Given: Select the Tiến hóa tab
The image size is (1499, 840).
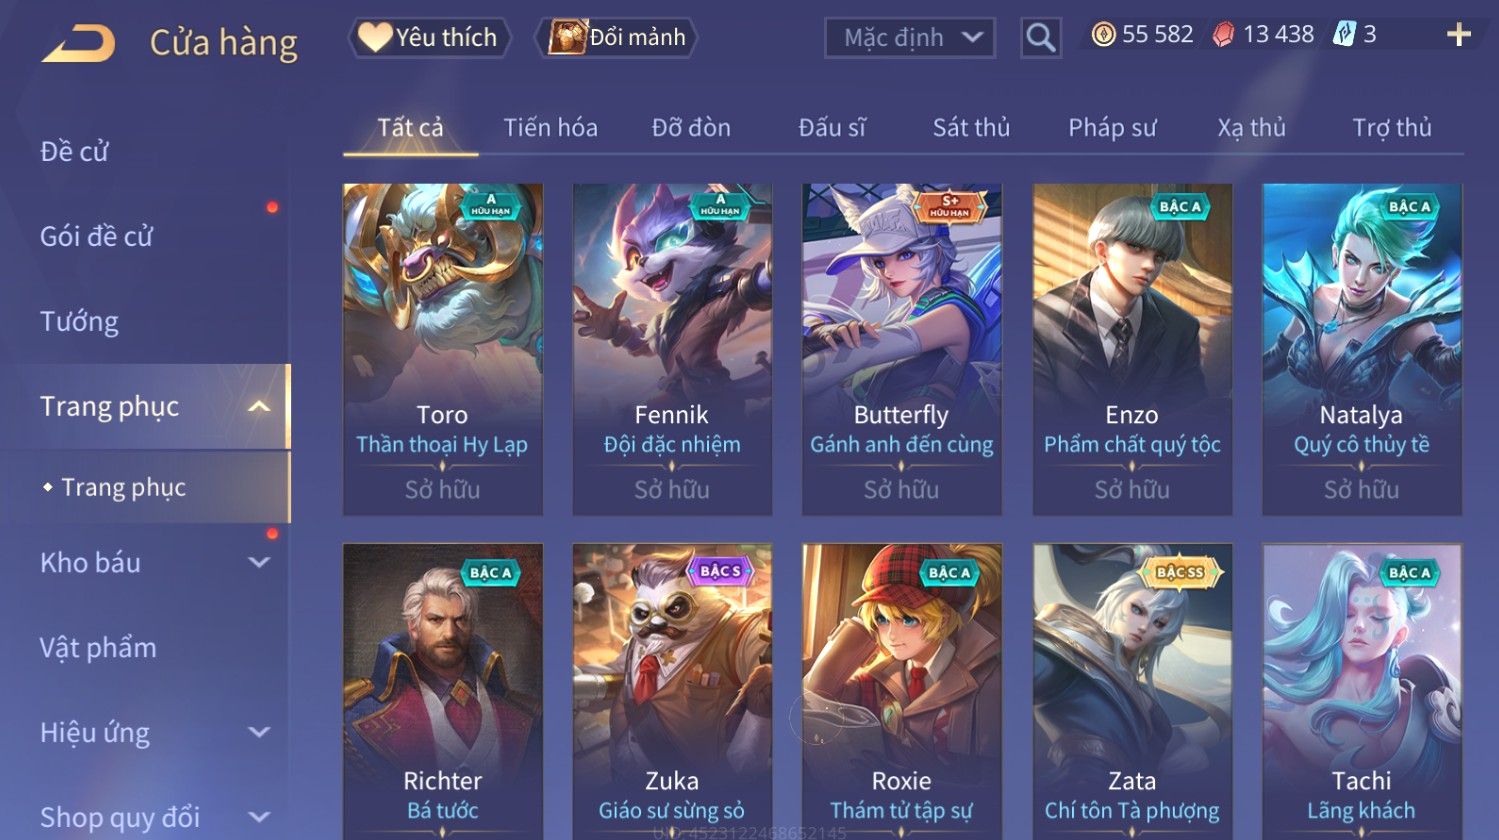Looking at the screenshot, I should coord(550,128).
